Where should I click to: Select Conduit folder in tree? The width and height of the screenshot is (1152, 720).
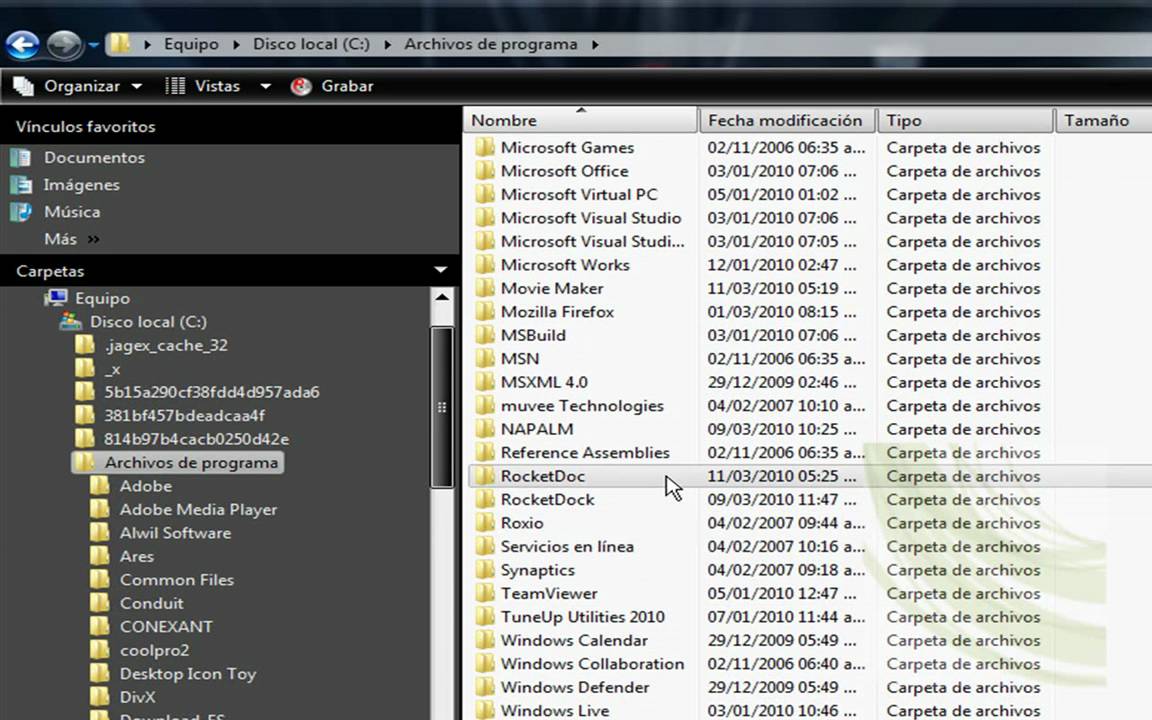(151, 604)
